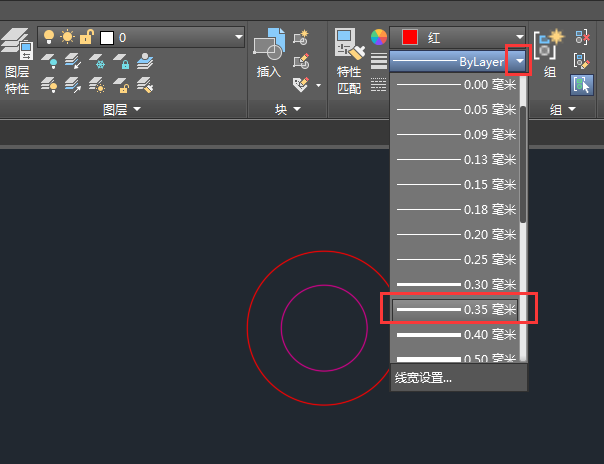604x464 pixels.
Task: Click the Layer Off tool icon
Action: click(49, 62)
